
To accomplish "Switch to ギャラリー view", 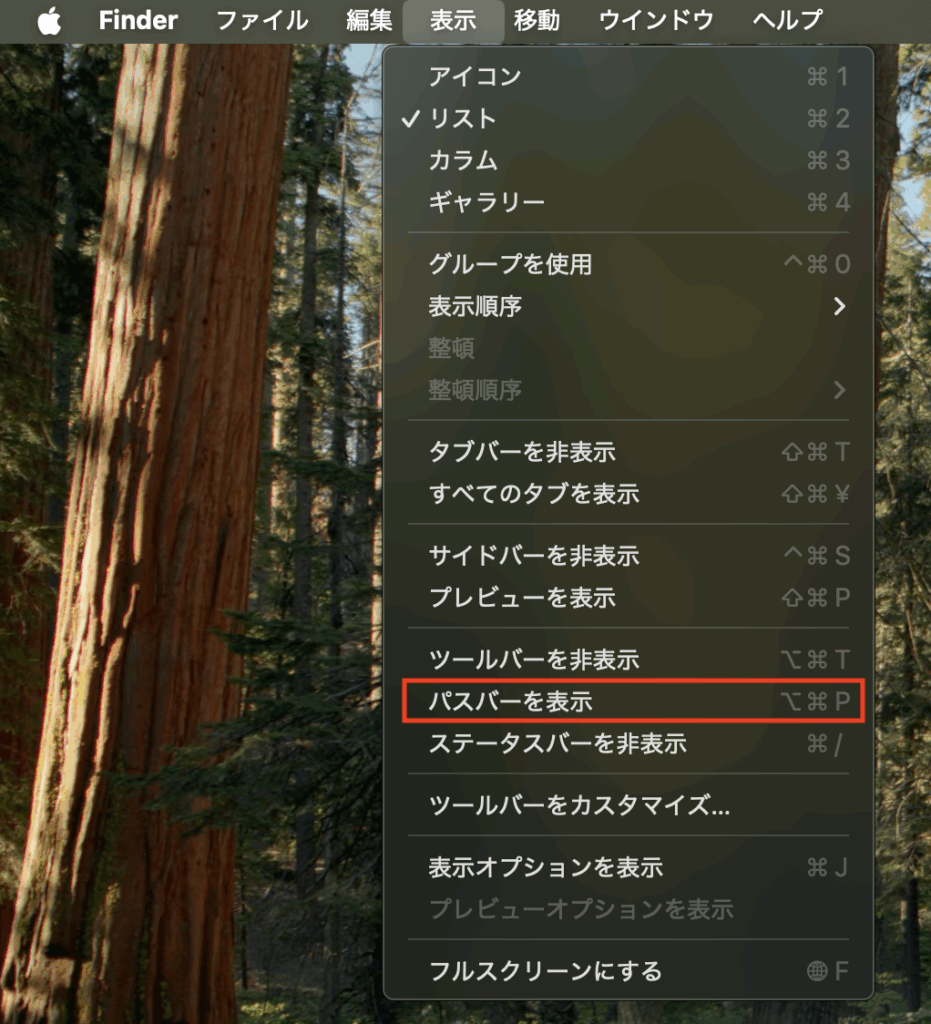I will tap(628, 202).
